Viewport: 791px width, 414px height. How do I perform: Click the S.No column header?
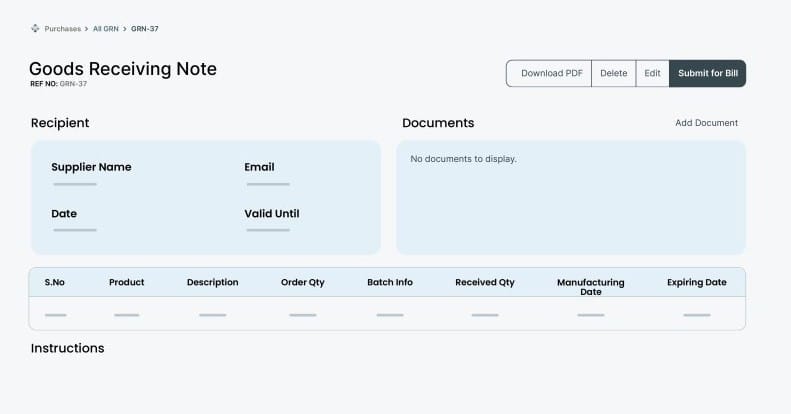[55, 282]
